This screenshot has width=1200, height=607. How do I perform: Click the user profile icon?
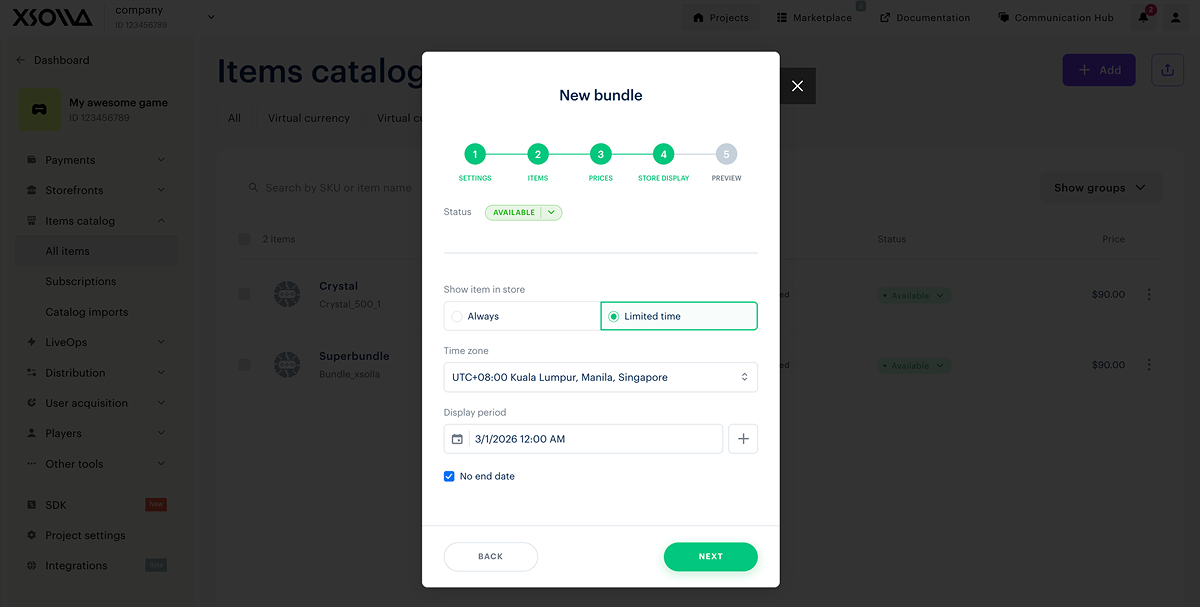[1176, 18]
